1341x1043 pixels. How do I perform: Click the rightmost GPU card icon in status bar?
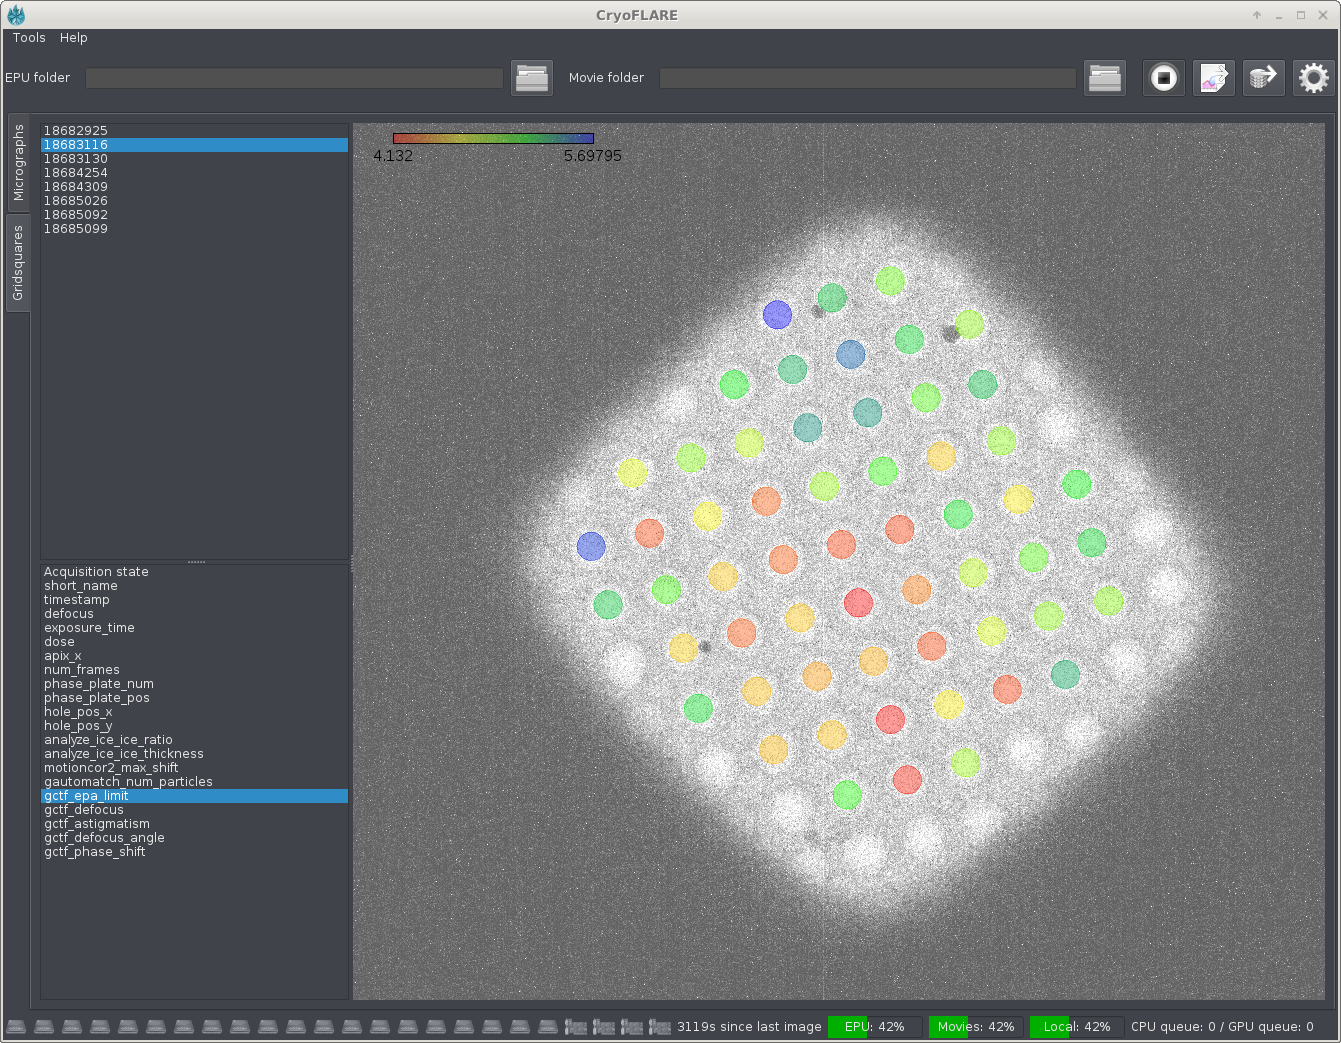point(659,1027)
